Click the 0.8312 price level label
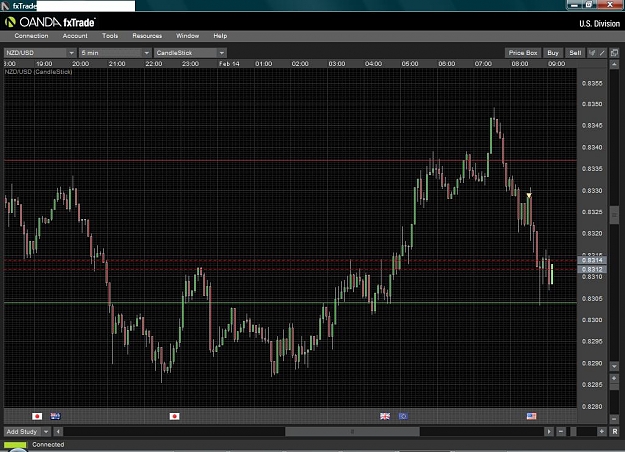The height and width of the screenshot is (452, 625). [x=592, y=269]
